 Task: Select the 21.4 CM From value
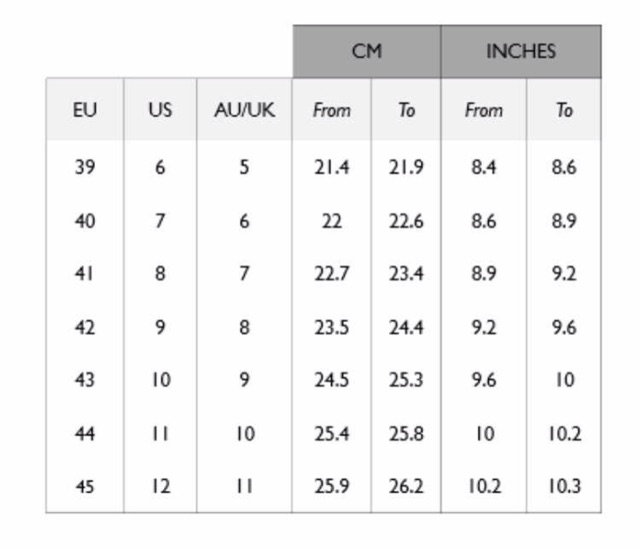pyautogui.click(x=331, y=167)
